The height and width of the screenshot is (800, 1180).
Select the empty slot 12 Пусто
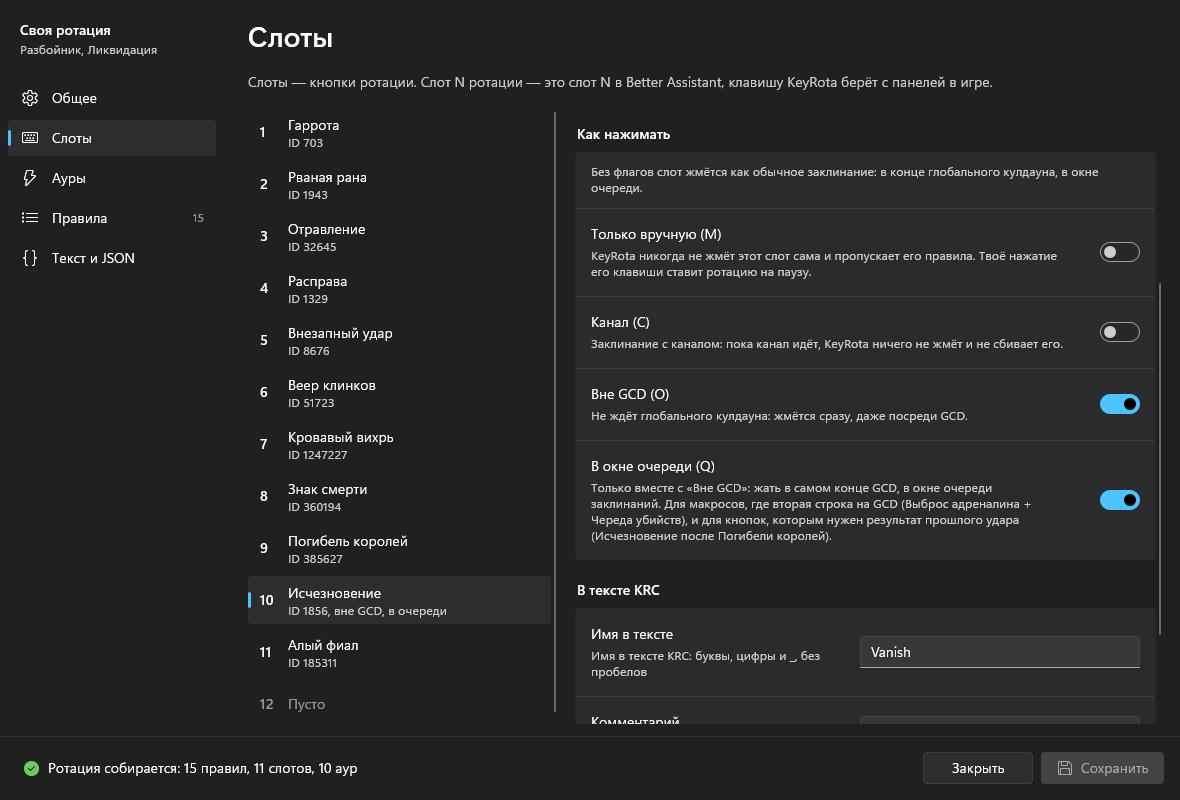399,704
